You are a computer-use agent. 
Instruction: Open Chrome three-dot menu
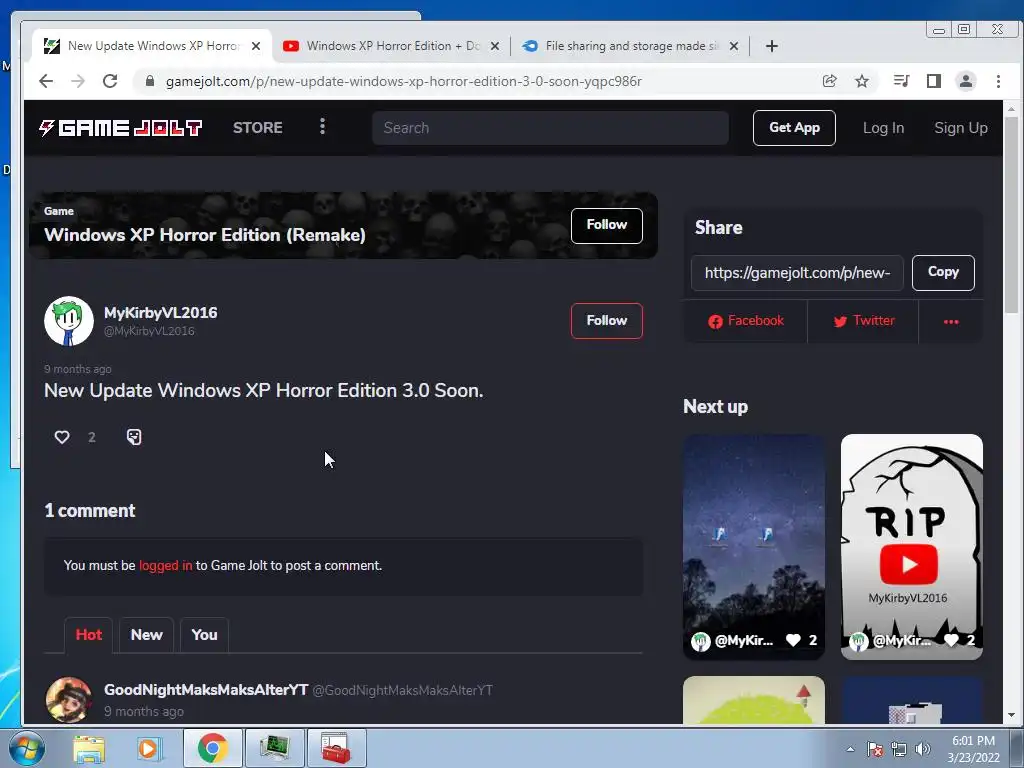click(x=998, y=81)
